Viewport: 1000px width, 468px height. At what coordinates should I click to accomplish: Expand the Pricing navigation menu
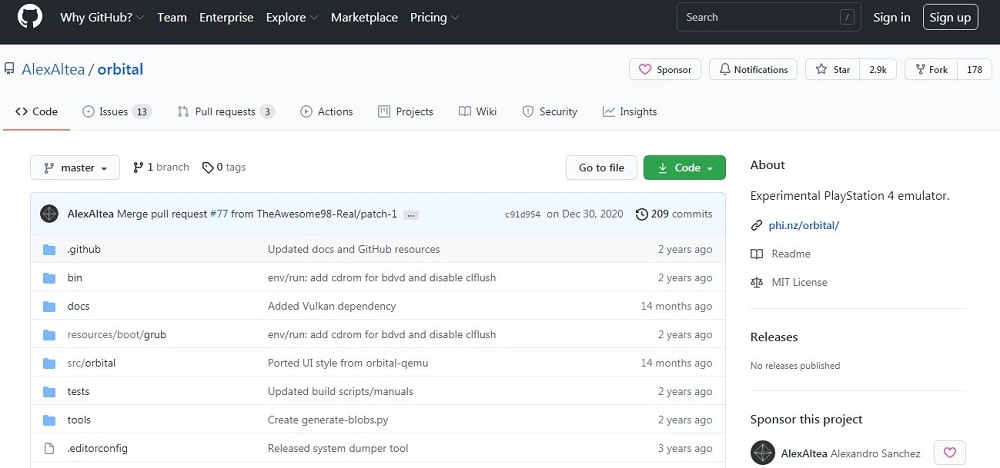coord(434,17)
